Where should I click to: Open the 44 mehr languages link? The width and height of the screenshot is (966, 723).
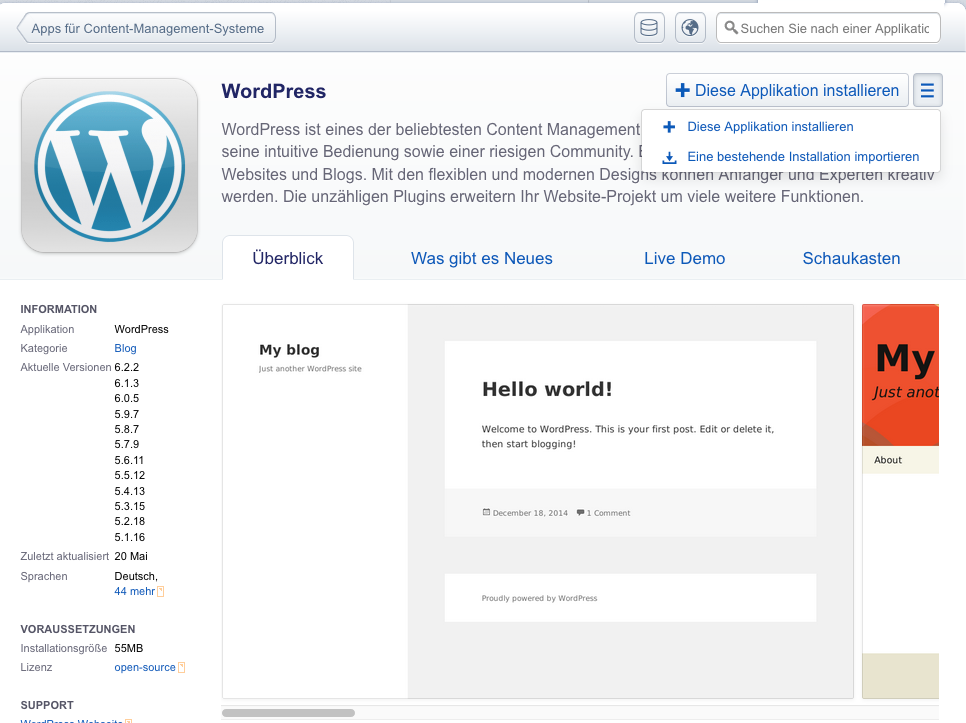(x=134, y=592)
